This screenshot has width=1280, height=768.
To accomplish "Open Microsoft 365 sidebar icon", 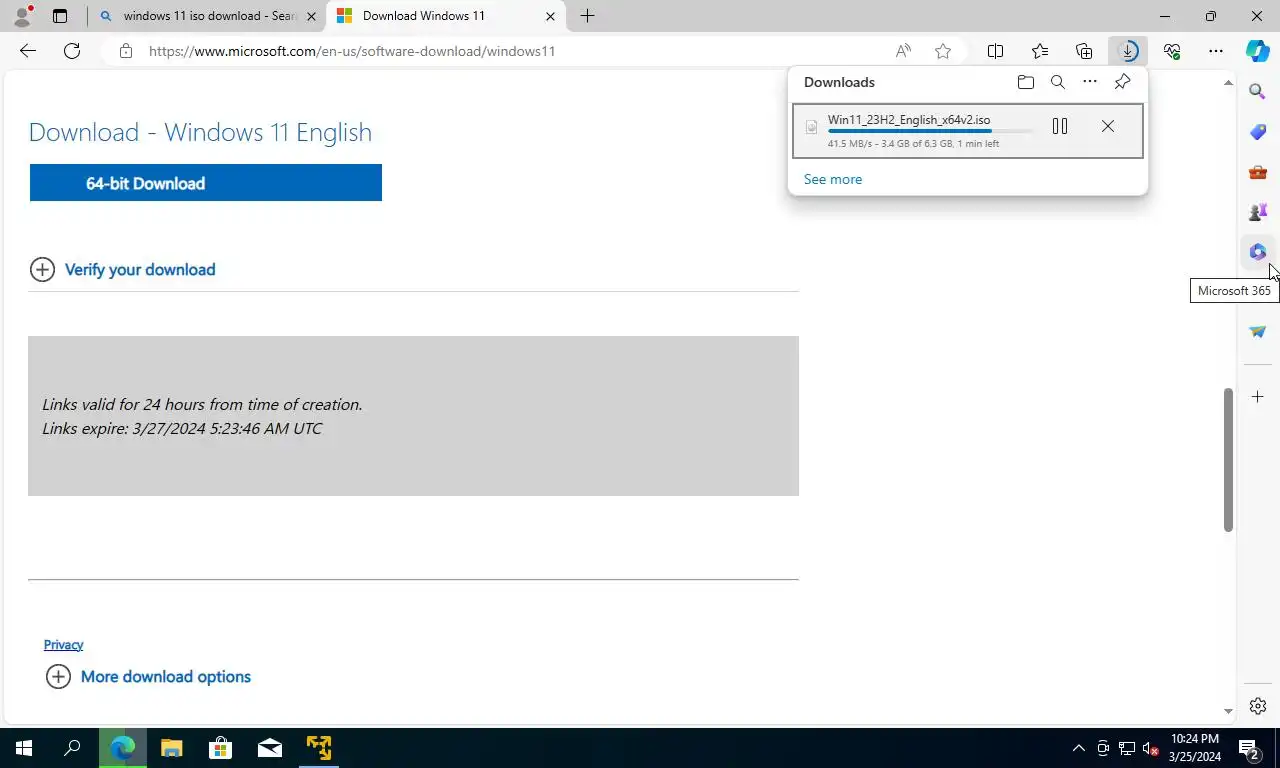I will point(1258,251).
